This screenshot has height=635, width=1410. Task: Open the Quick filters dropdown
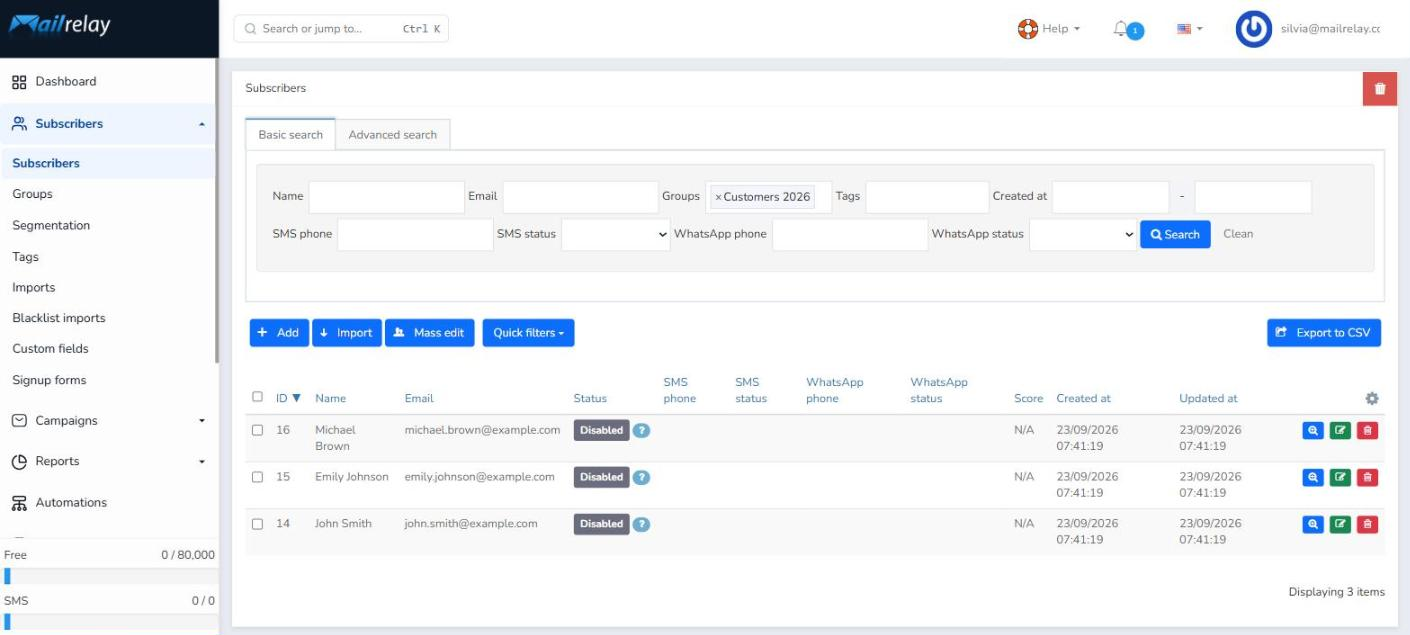click(528, 333)
